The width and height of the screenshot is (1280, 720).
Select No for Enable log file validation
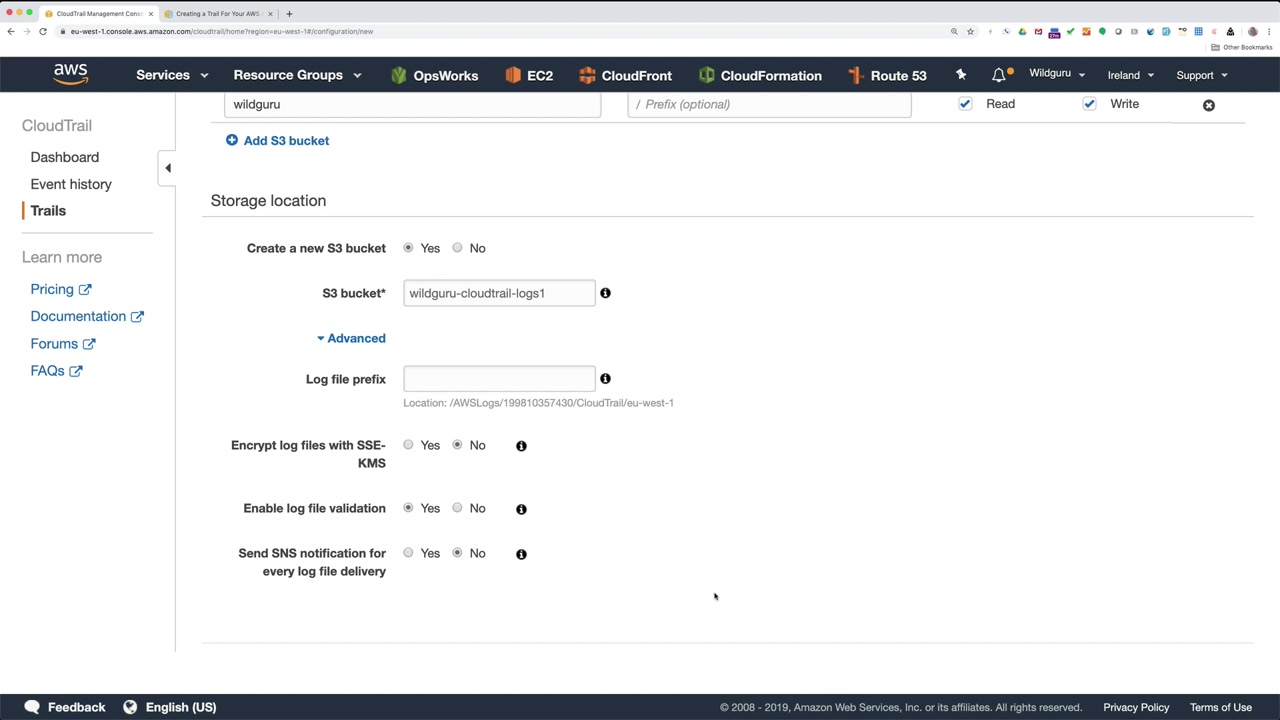tap(457, 508)
